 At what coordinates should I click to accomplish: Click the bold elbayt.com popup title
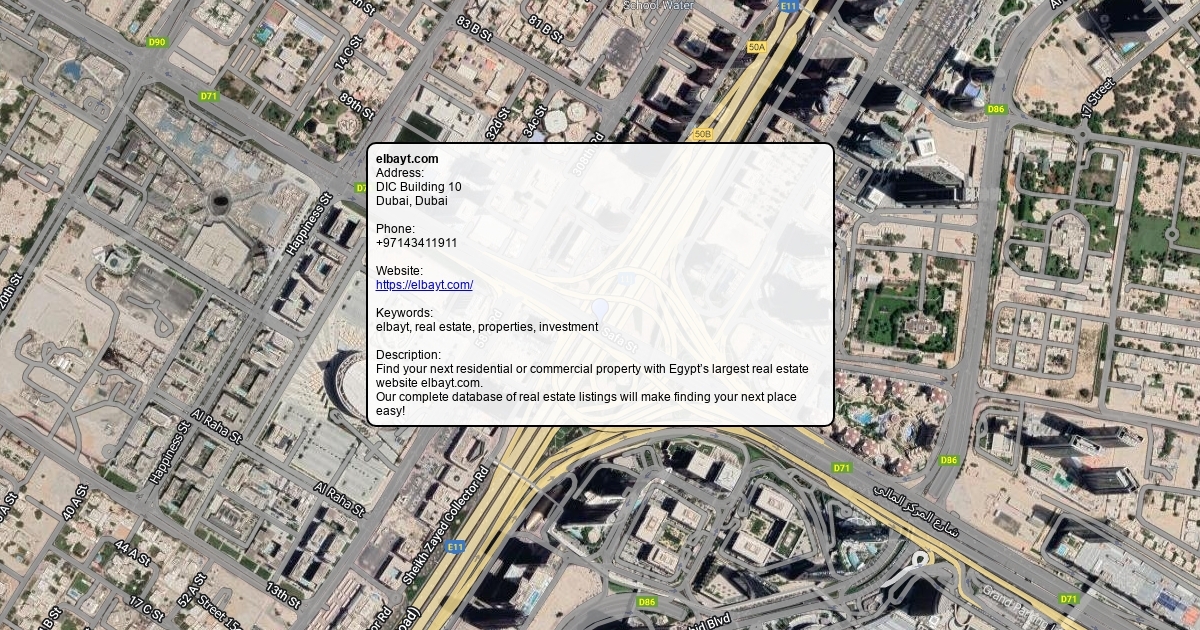pos(407,159)
